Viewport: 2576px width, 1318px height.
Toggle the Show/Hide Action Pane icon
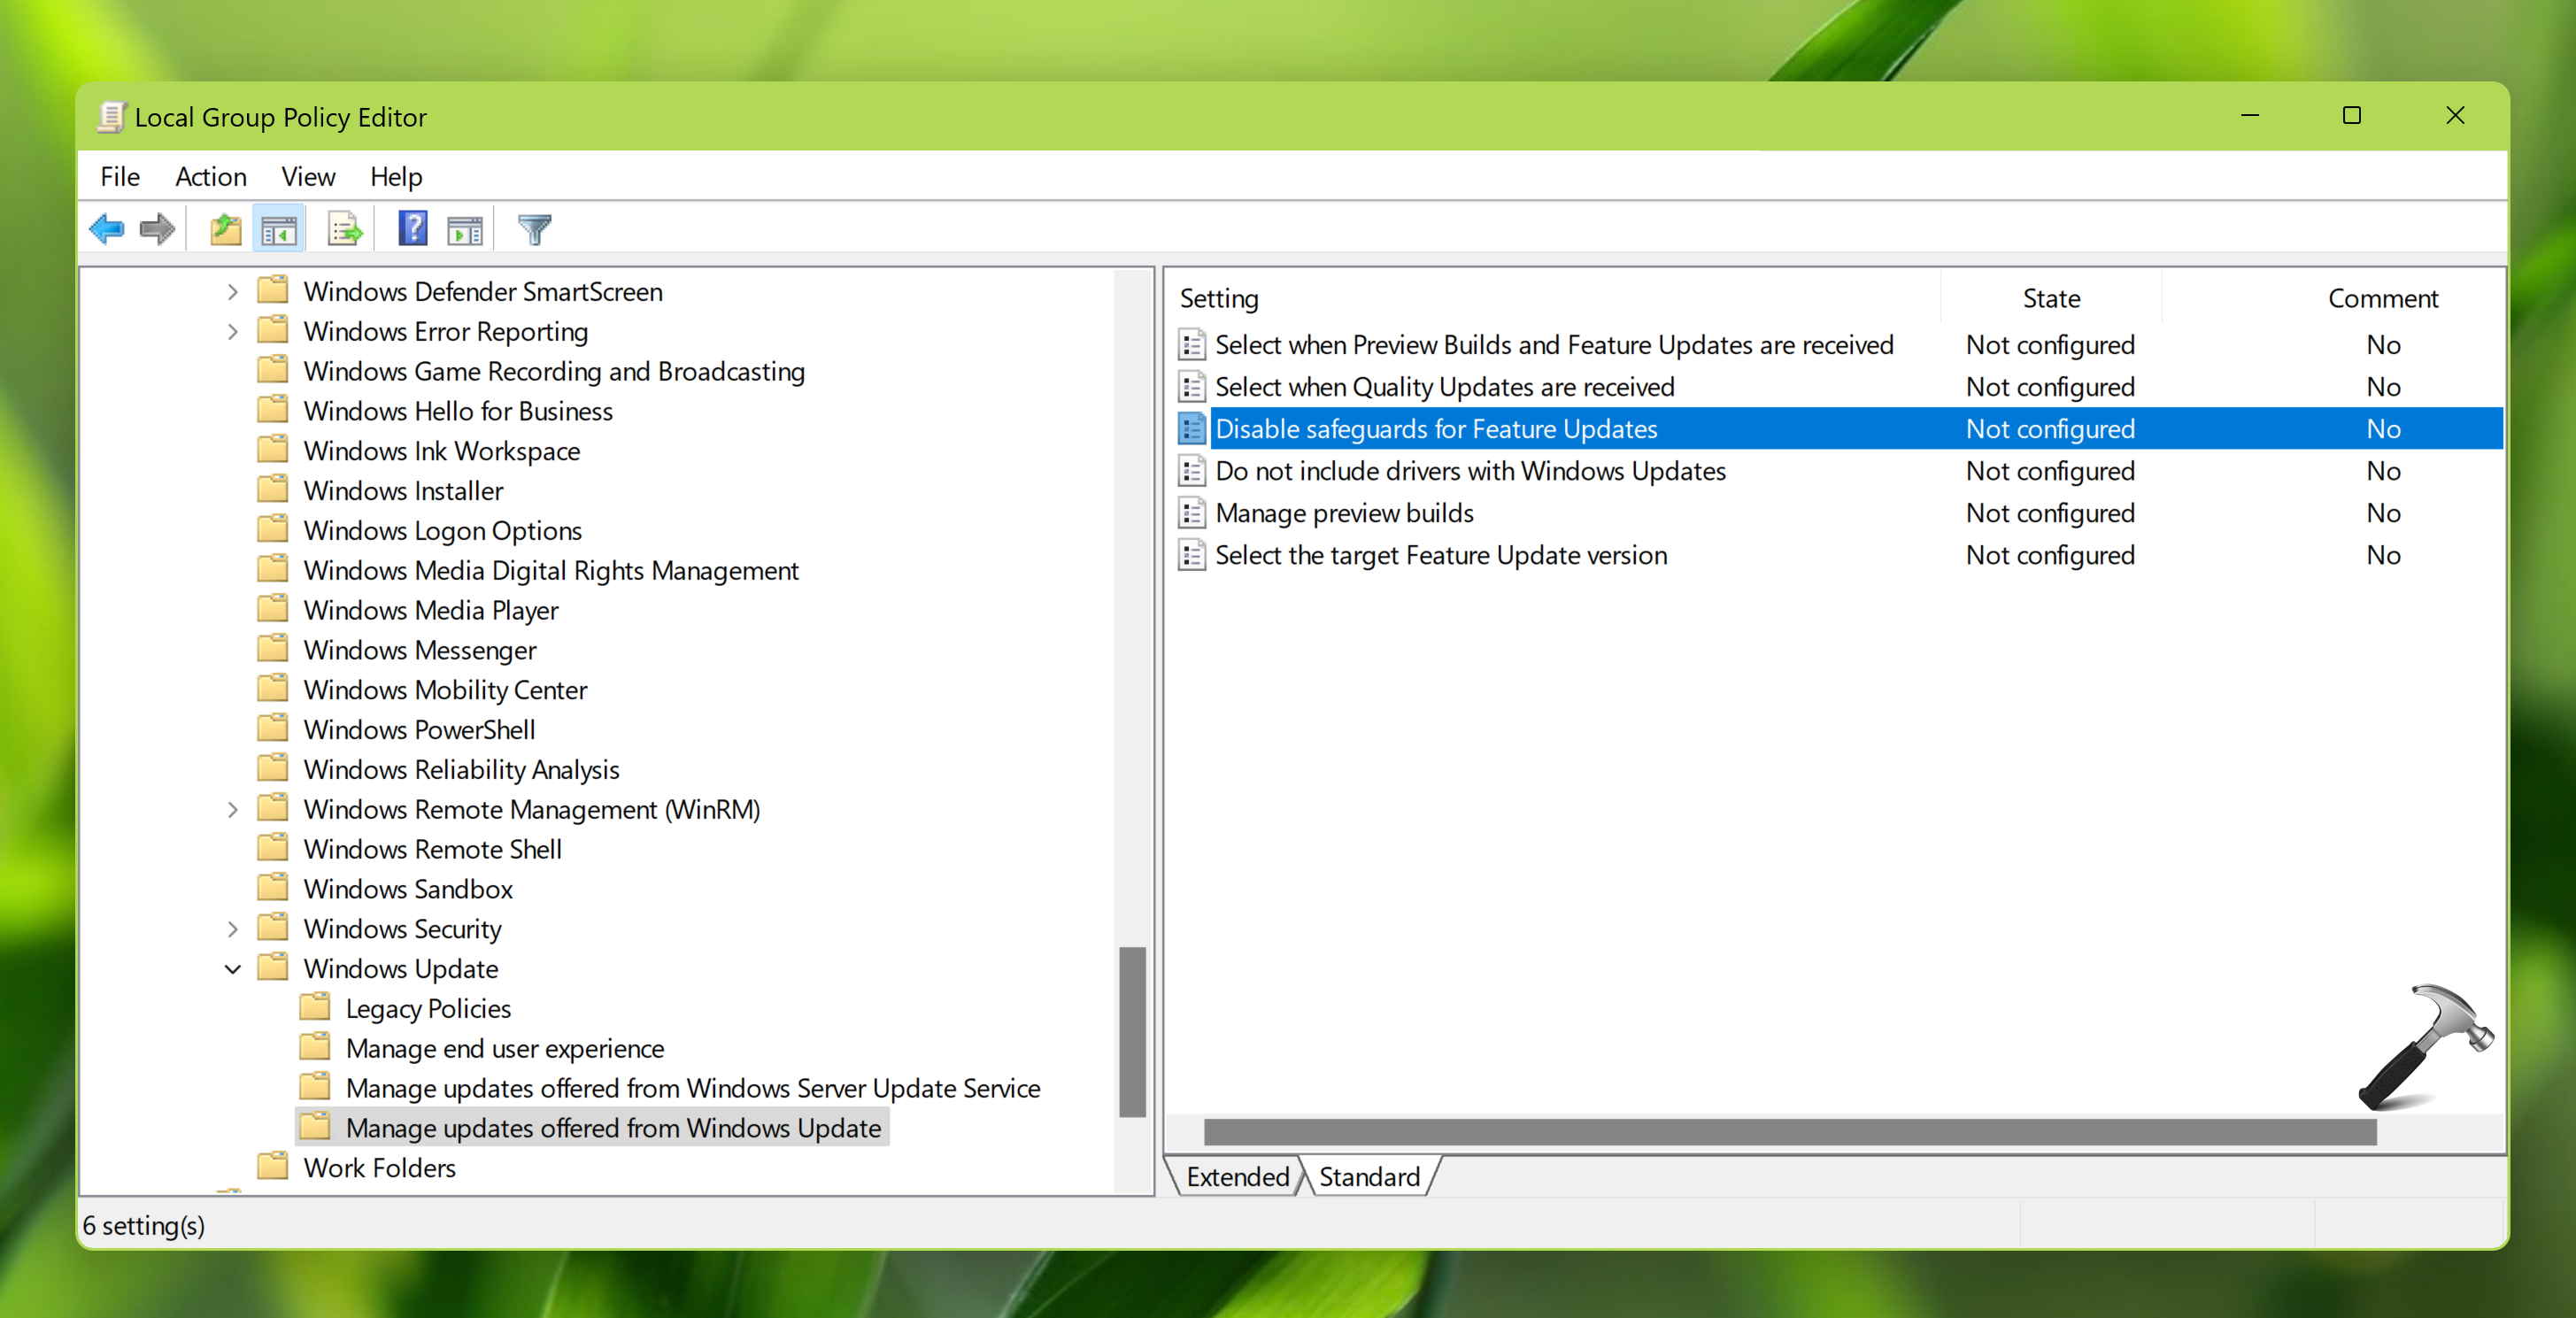tap(465, 229)
